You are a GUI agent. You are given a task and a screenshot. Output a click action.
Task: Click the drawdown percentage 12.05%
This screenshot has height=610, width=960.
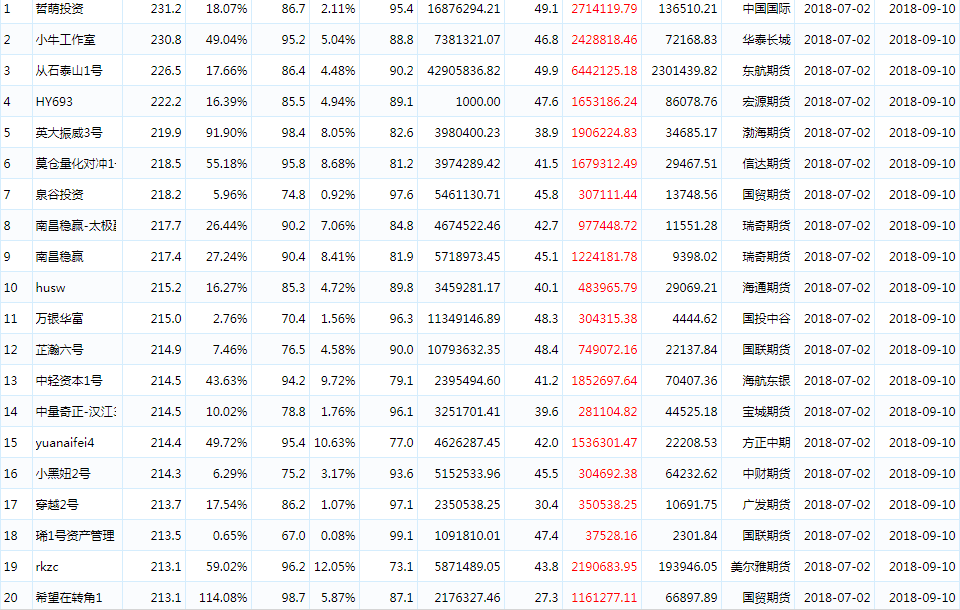click(x=335, y=567)
